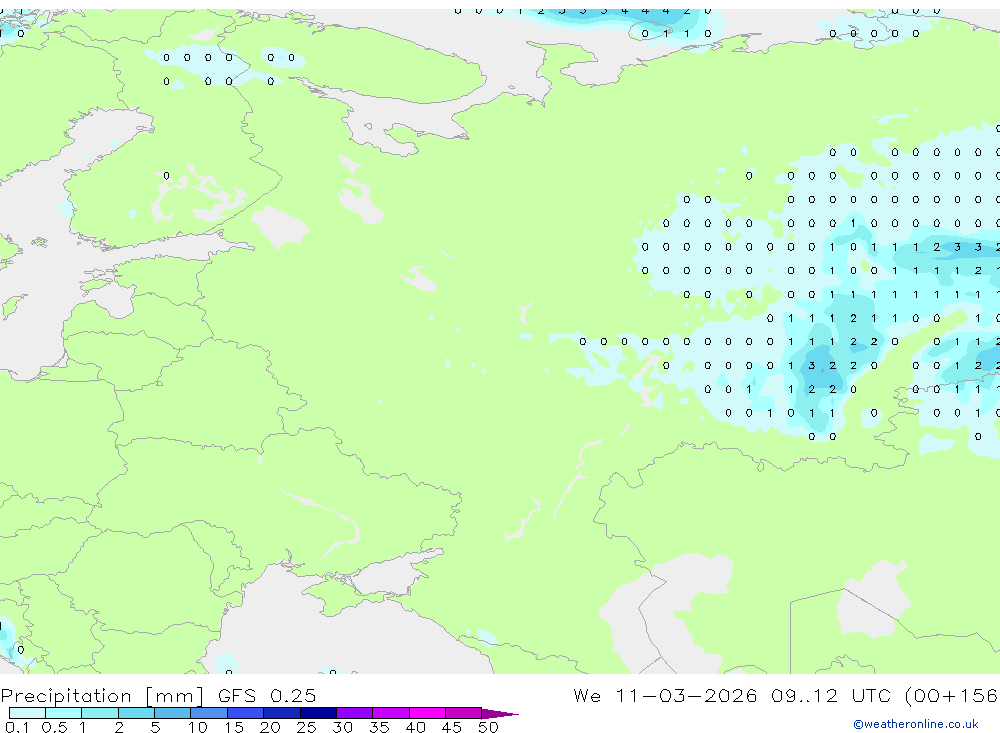The height and width of the screenshot is (733, 1000).
Task: Pick the 5–10 mm legend color swatch
Action: (173, 713)
